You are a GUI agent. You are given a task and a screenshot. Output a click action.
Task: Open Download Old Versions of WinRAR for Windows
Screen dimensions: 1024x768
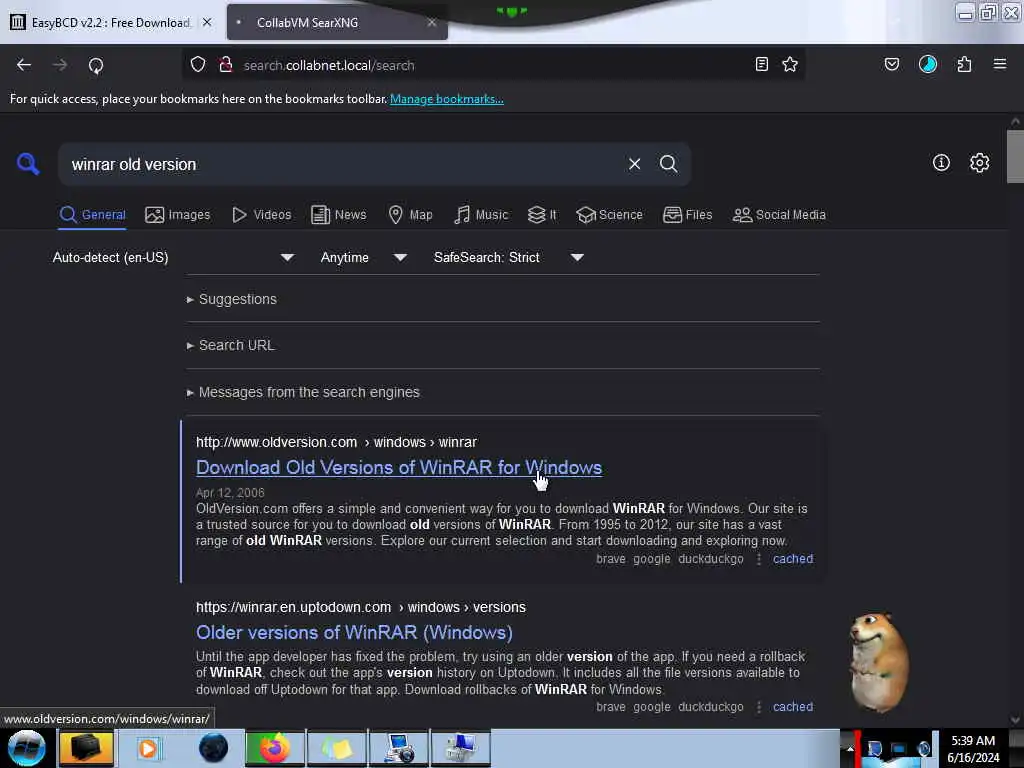point(399,468)
